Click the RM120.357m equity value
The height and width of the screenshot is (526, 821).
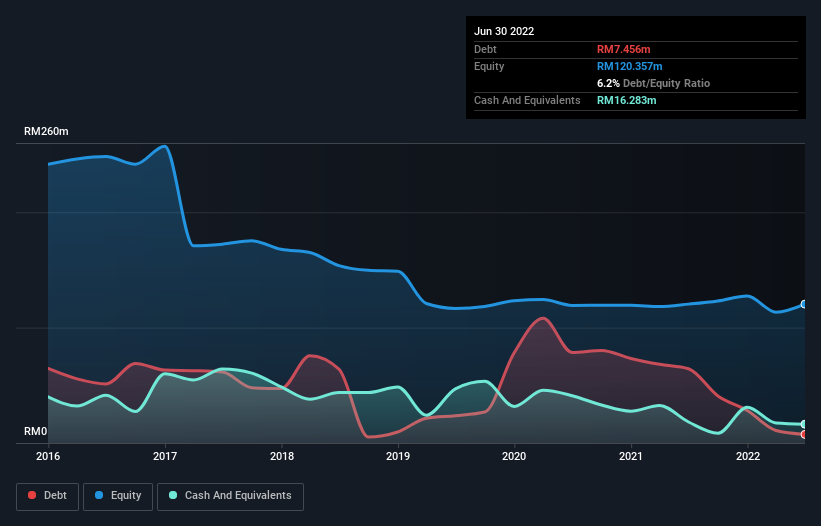(629, 66)
